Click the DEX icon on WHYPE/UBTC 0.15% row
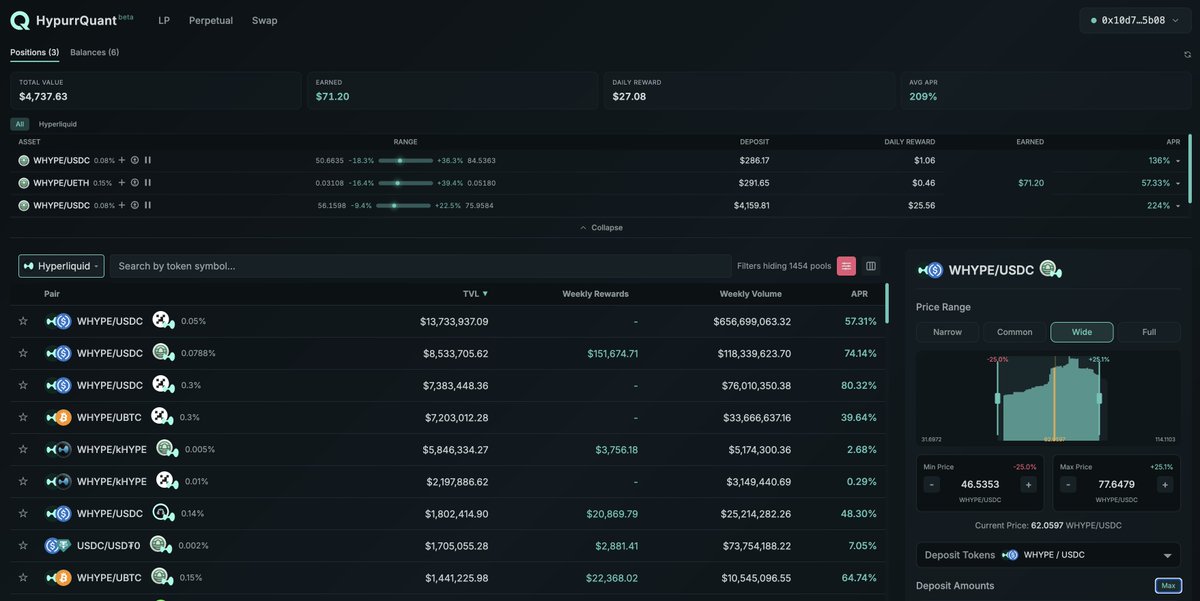The image size is (1200, 601). coord(162,577)
